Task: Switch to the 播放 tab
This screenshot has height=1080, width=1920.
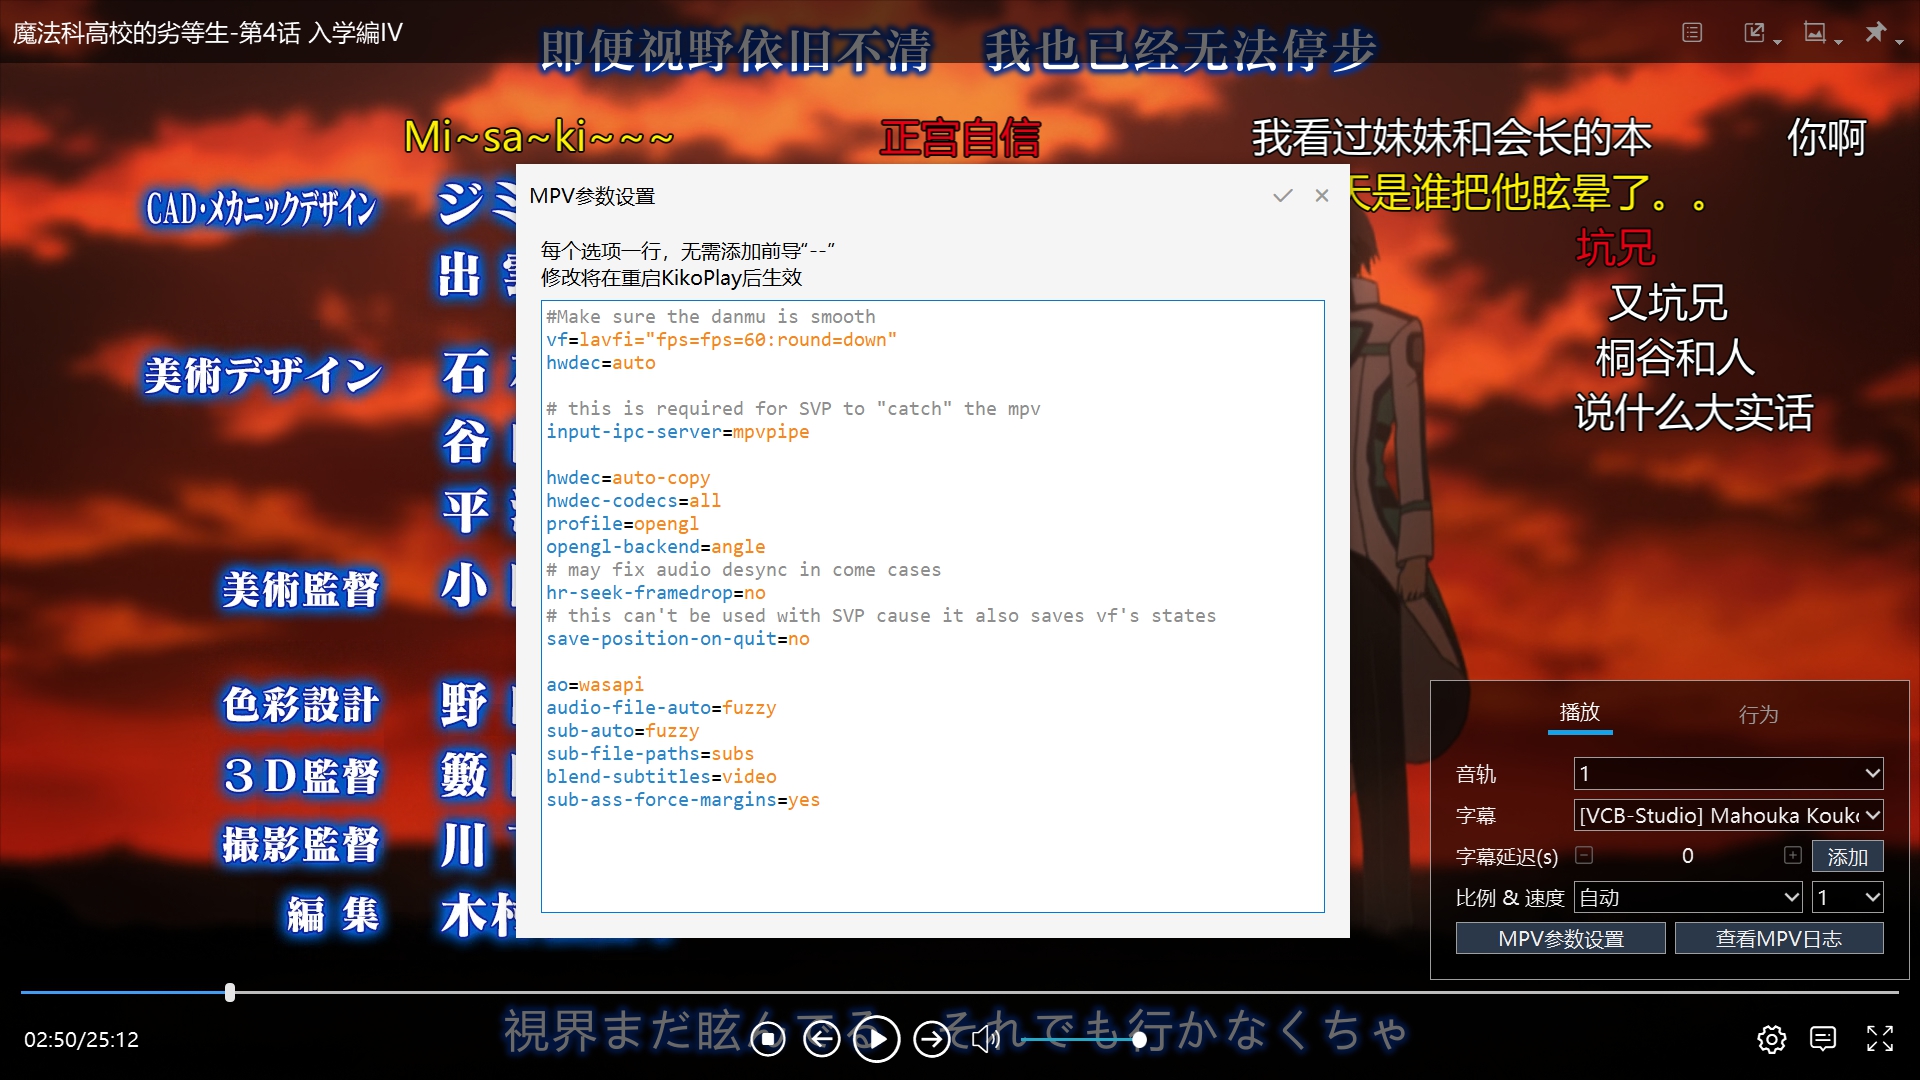Action: (1580, 713)
